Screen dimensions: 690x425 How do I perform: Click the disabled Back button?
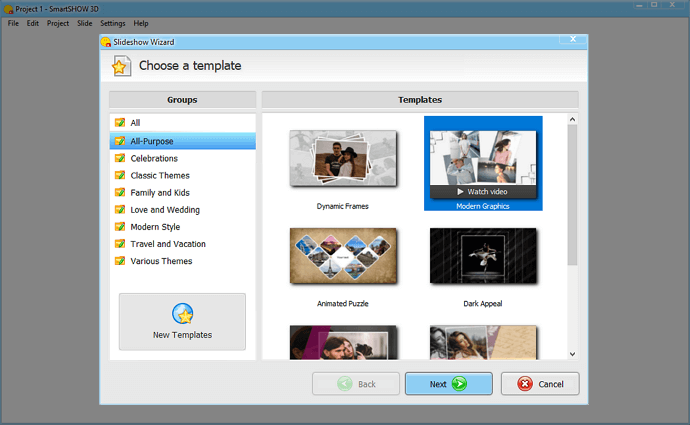pos(356,384)
